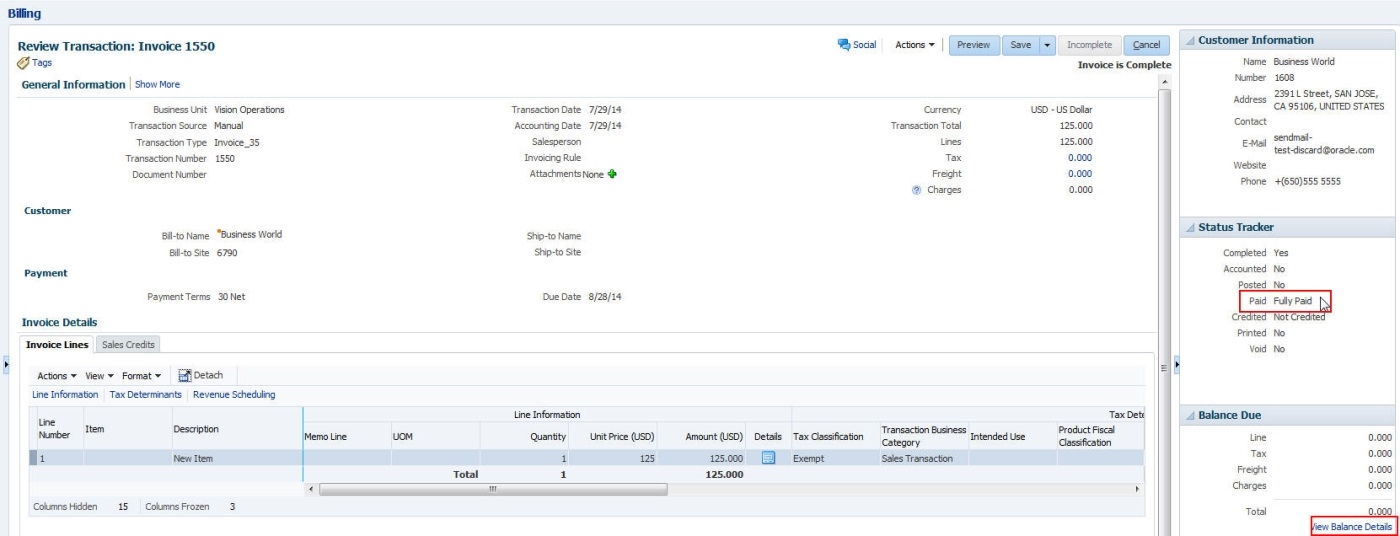Click the "30 Net" payment terms value

pos(231,297)
